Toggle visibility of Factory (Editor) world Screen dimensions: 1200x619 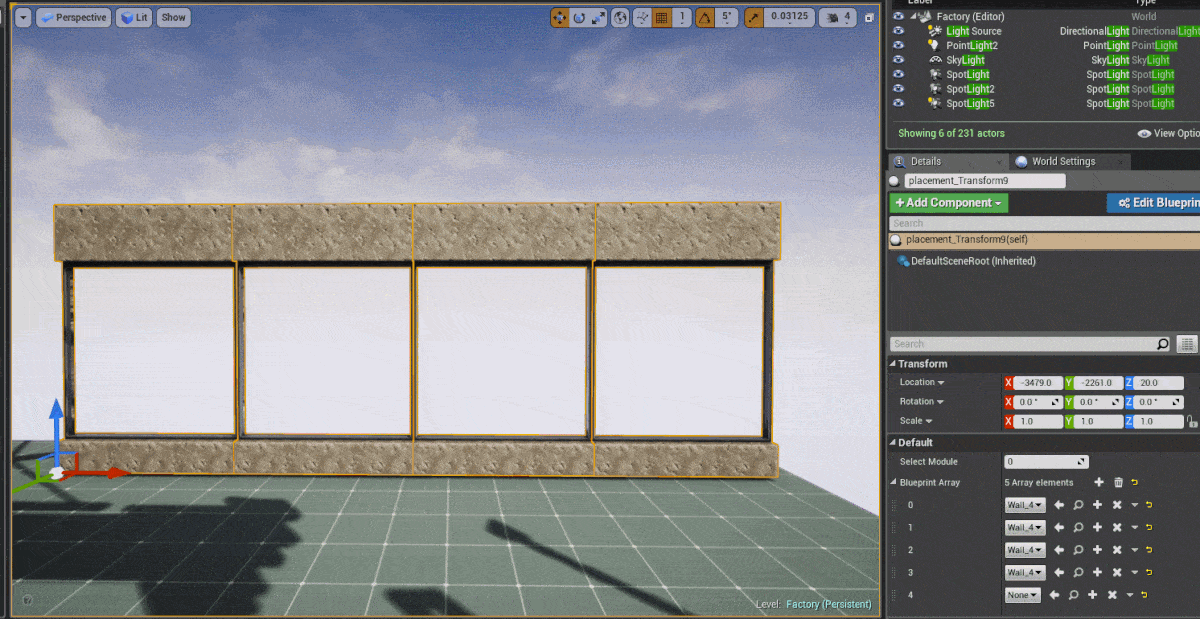pyautogui.click(x=898, y=17)
